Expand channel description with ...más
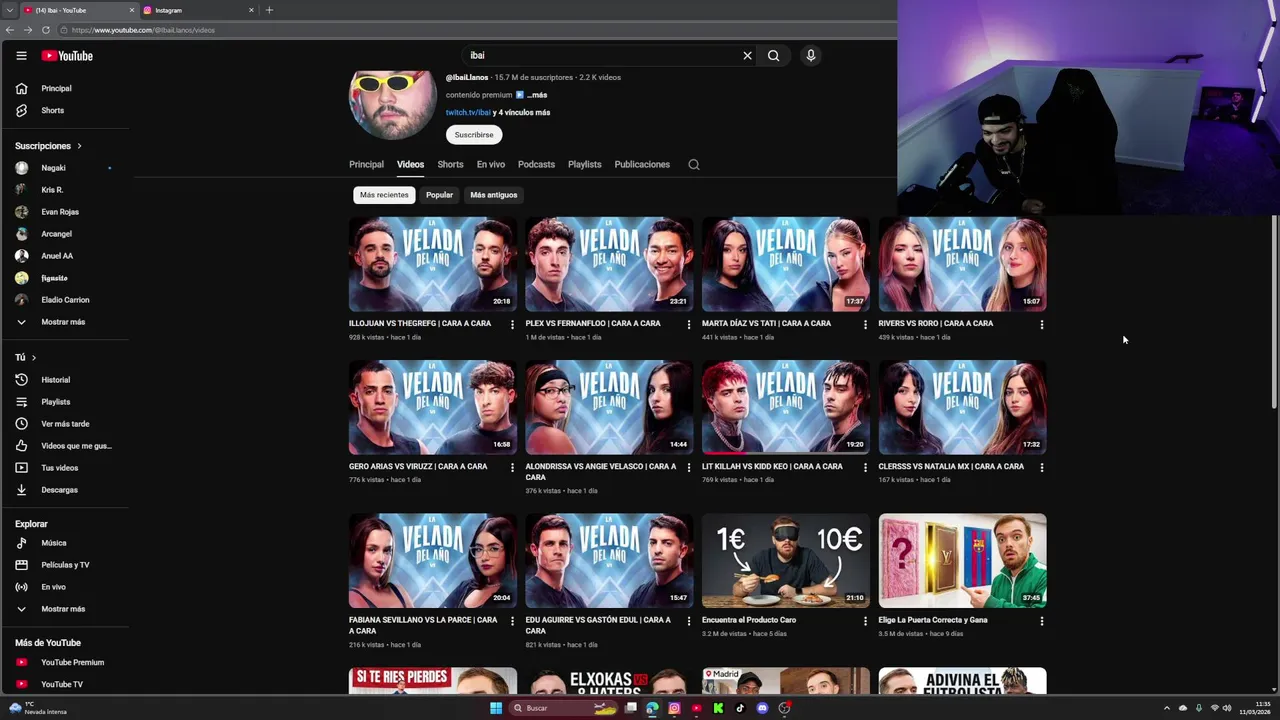The height and width of the screenshot is (720, 1280). pos(537,95)
